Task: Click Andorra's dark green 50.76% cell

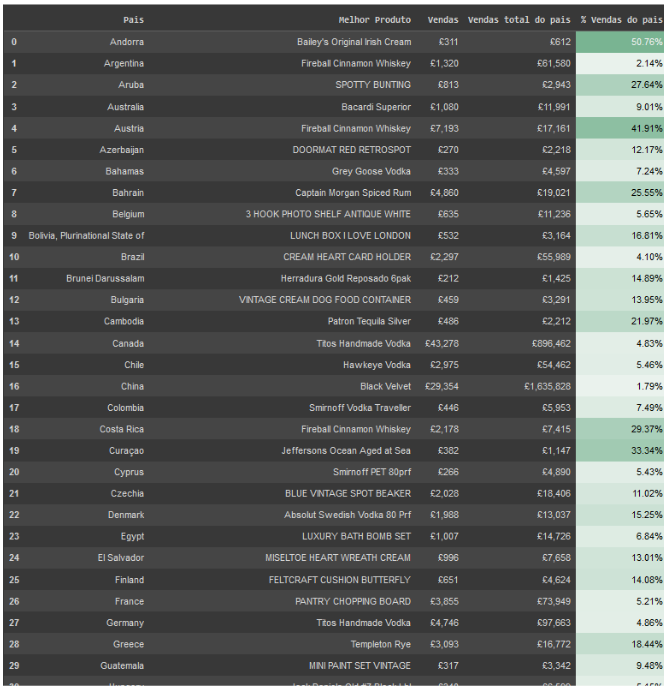Action: pyautogui.click(x=620, y=42)
